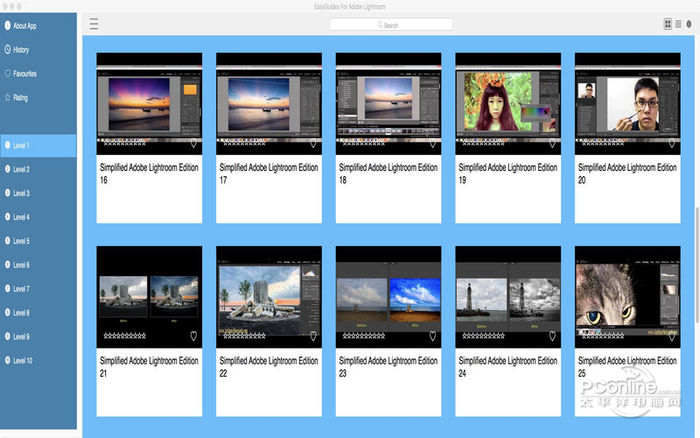Screen dimensions: 700x438
Task: Open Level 10 in sidebar list
Action: 22,359
